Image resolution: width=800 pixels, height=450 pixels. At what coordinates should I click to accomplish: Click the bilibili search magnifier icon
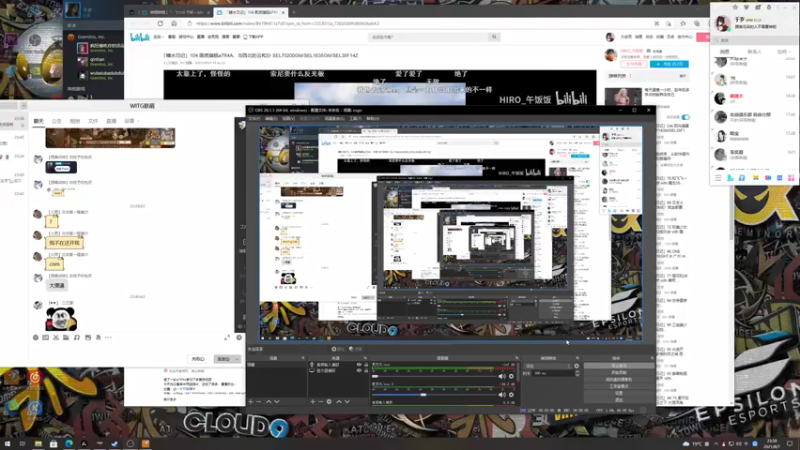(494, 37)
